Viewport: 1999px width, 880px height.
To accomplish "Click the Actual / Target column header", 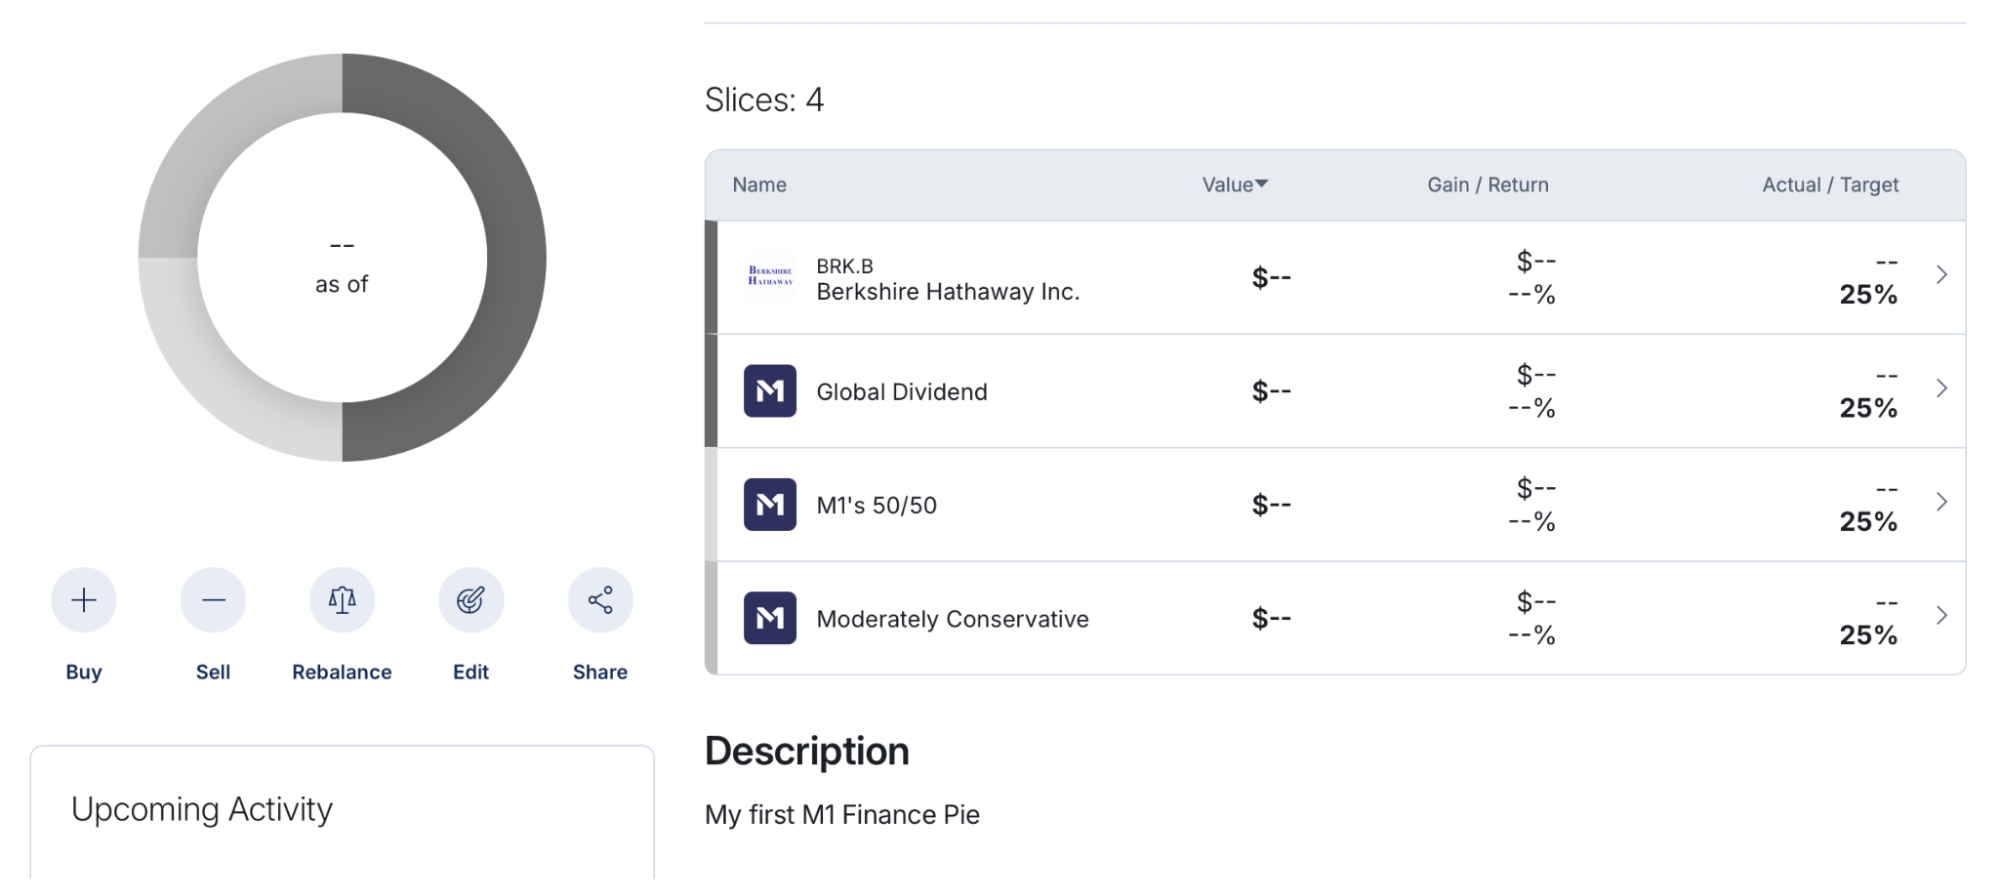I will pyautogui.click(x=1830, y=185).
